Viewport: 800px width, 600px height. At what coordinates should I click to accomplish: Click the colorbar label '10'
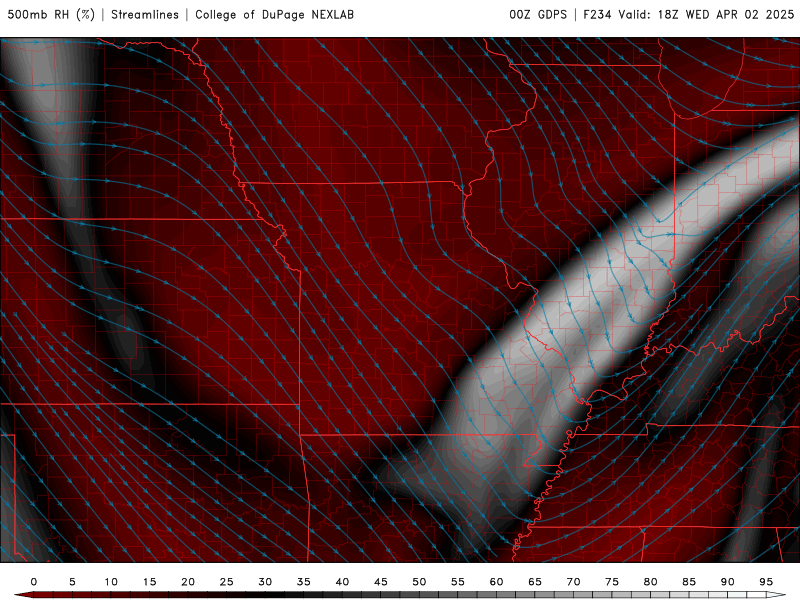pos(111,582)
